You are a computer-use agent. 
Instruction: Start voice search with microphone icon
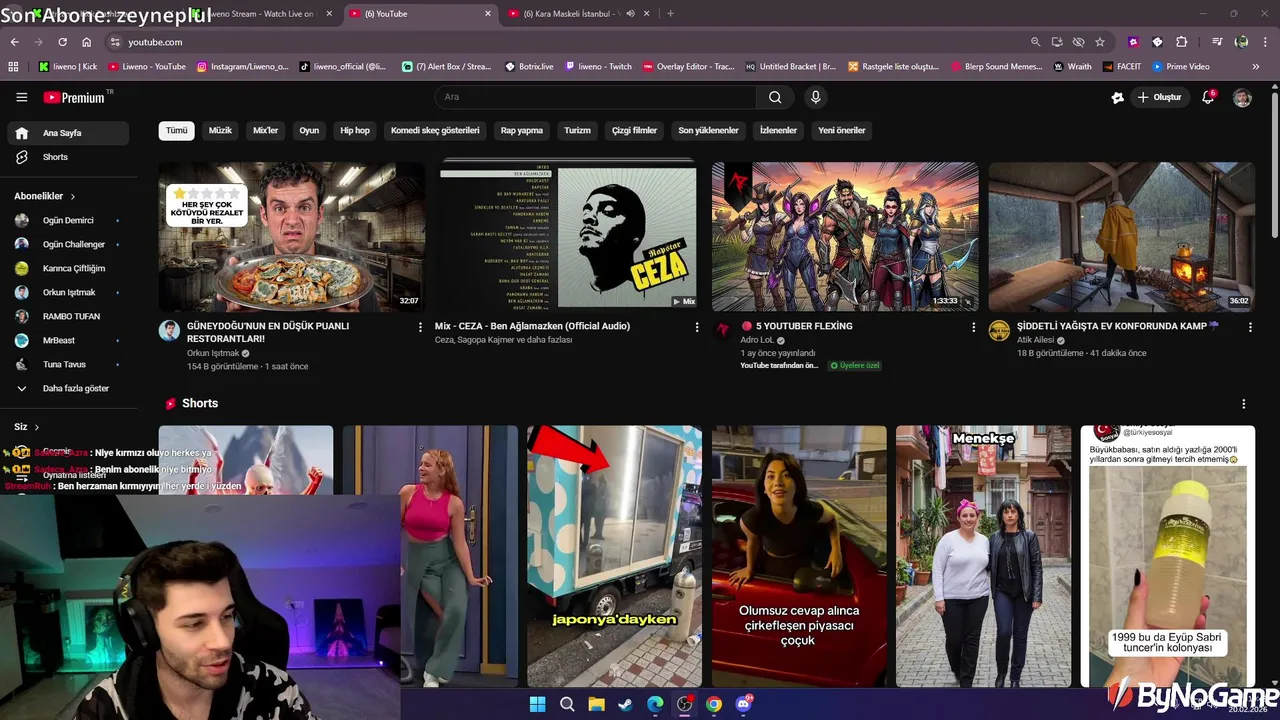[815, 97]
